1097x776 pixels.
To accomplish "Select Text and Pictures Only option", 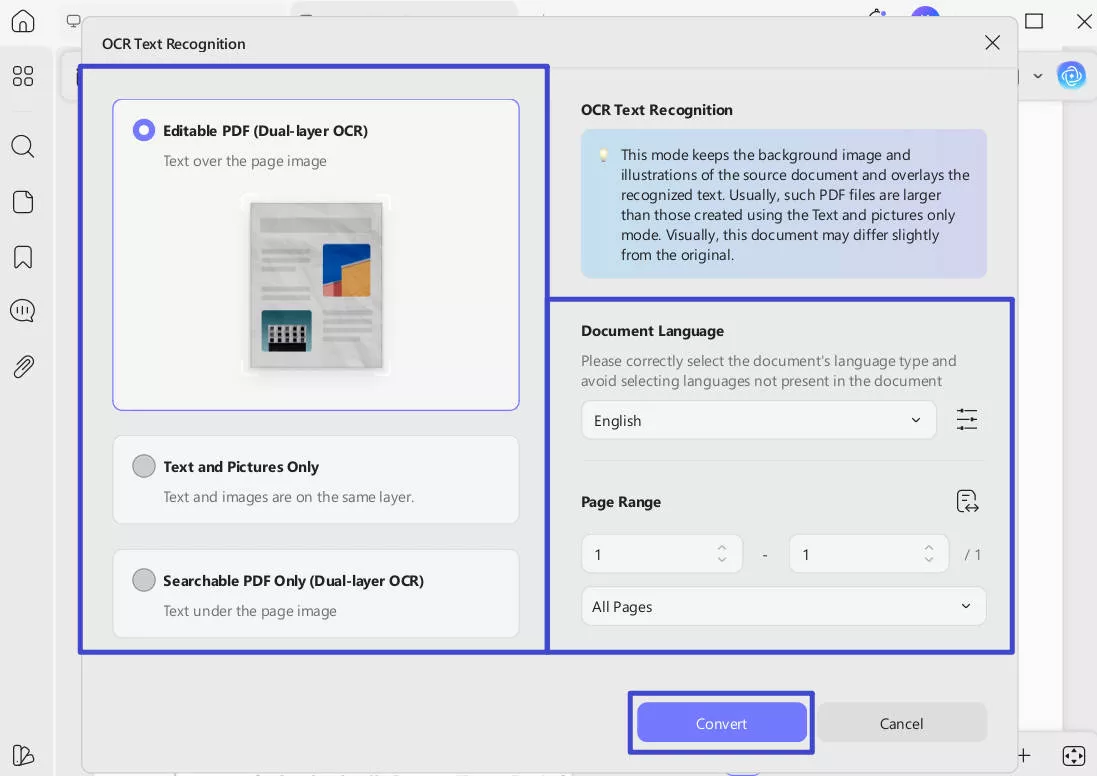I will coord(144,467).
